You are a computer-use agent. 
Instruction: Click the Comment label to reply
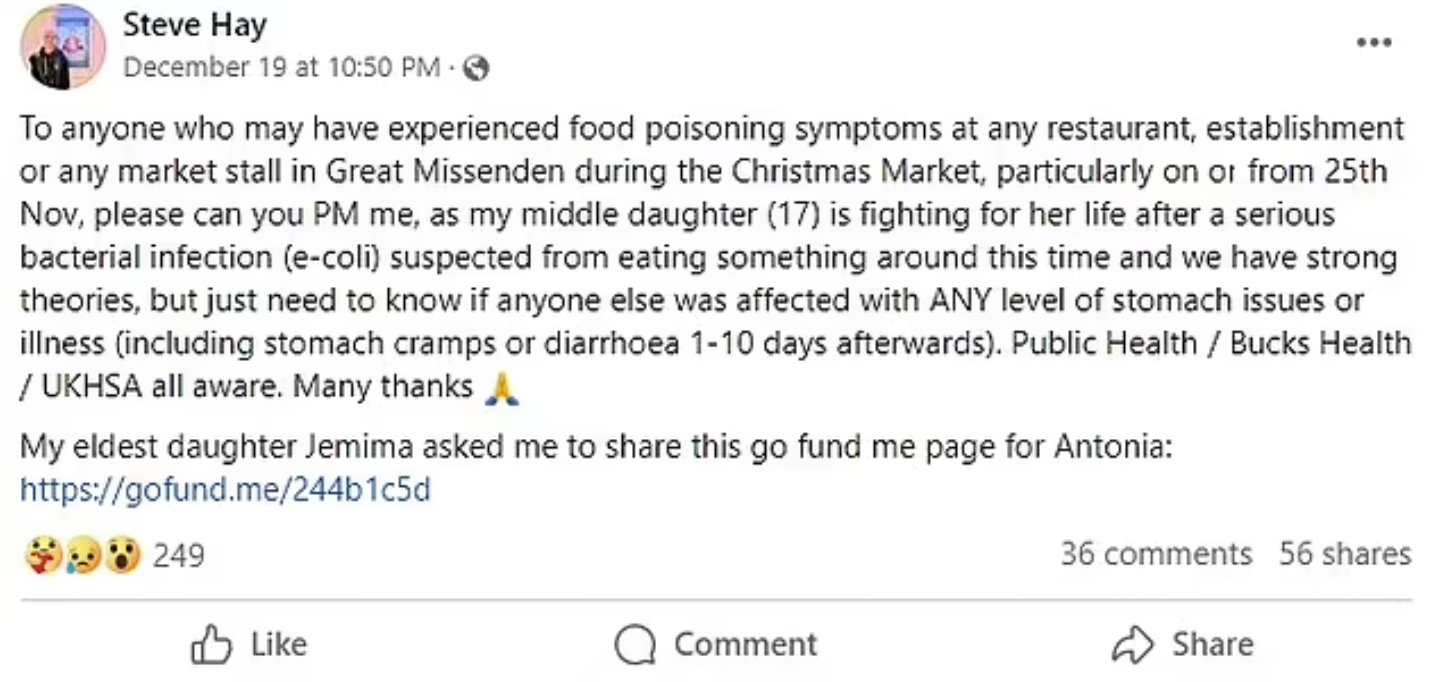click(745, 644)
